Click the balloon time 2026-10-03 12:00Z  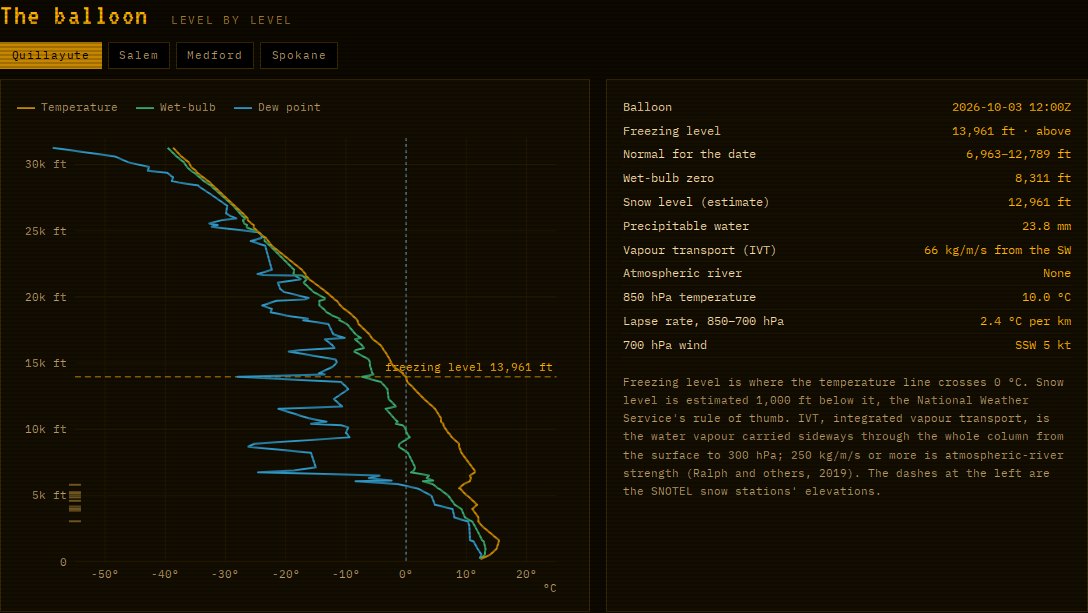1011,107
